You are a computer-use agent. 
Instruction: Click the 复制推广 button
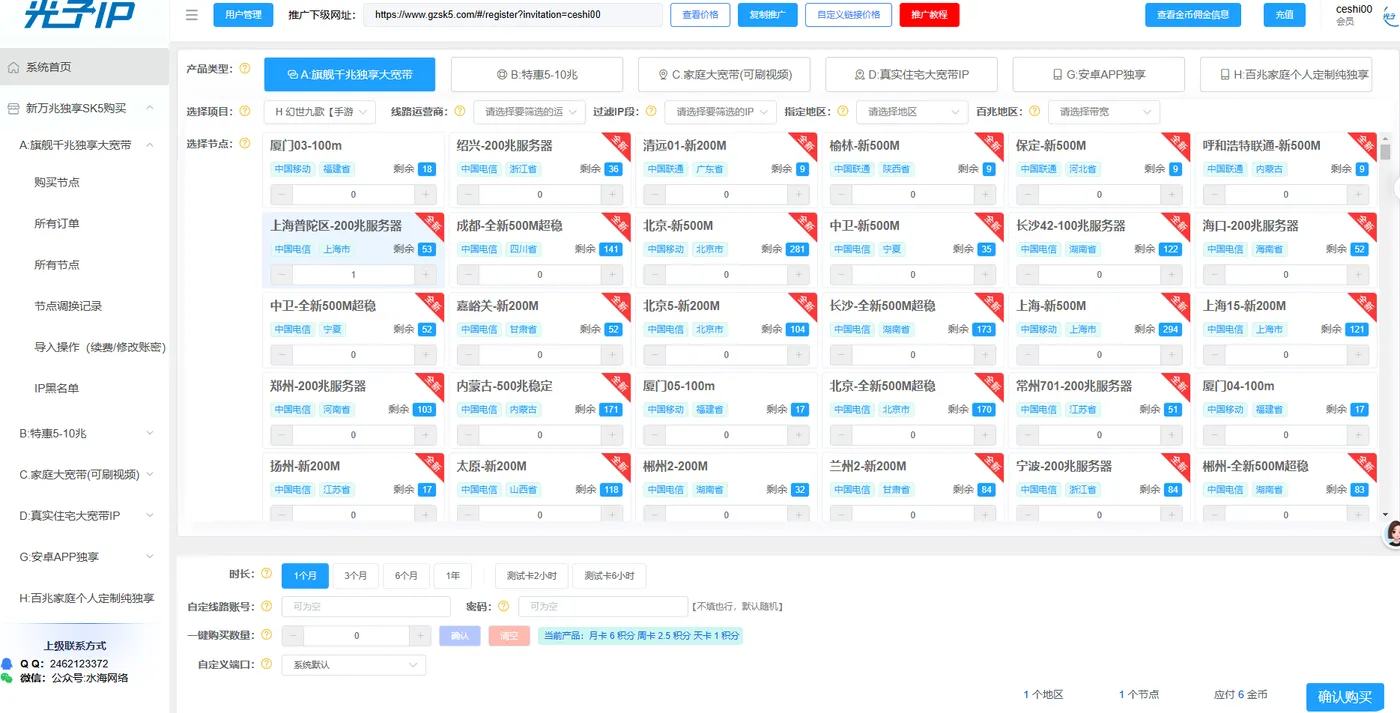coord(767,15)
